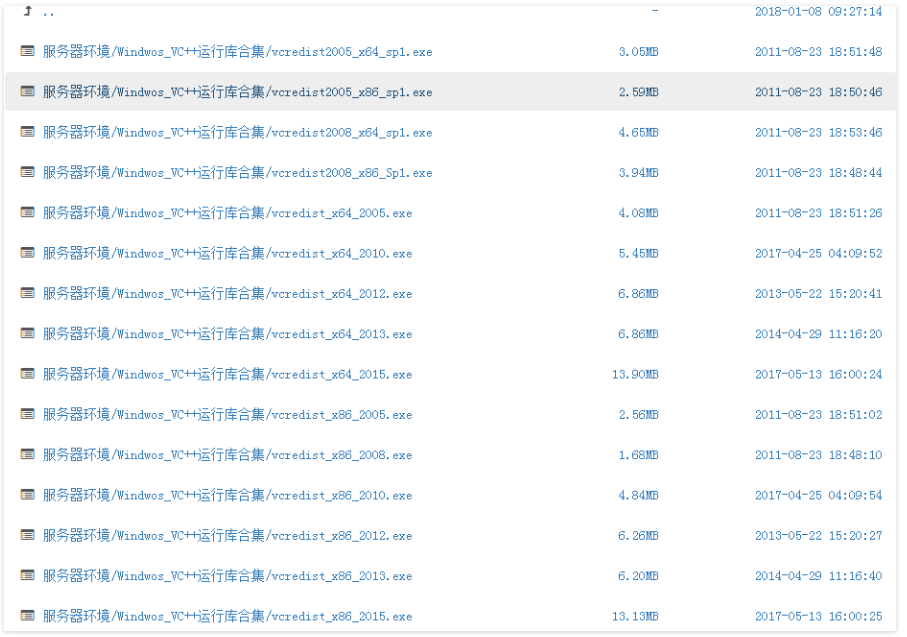Image resolution: width=907 pixels, height=637 pixels.
Task: Click file icon beside vcredist_x64_2005.exe
Action: (27, 213)
